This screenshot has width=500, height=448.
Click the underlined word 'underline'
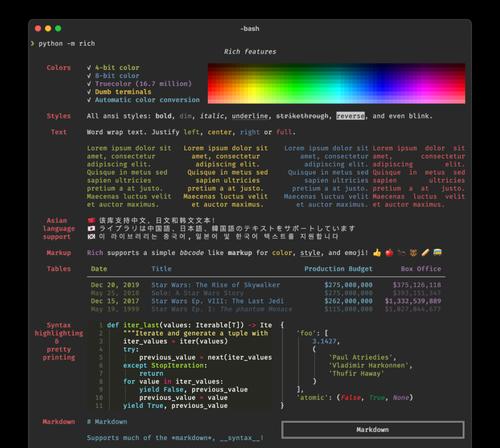coord(250,116)
